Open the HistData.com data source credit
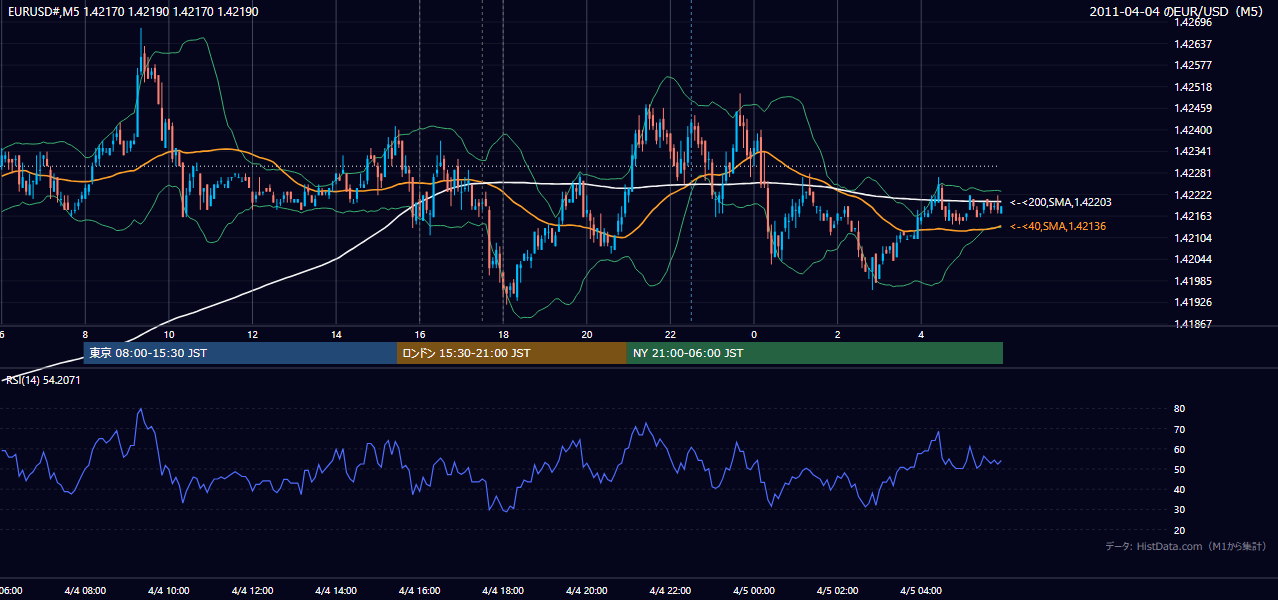The image size is (1278, 600). coord(1186,546)
